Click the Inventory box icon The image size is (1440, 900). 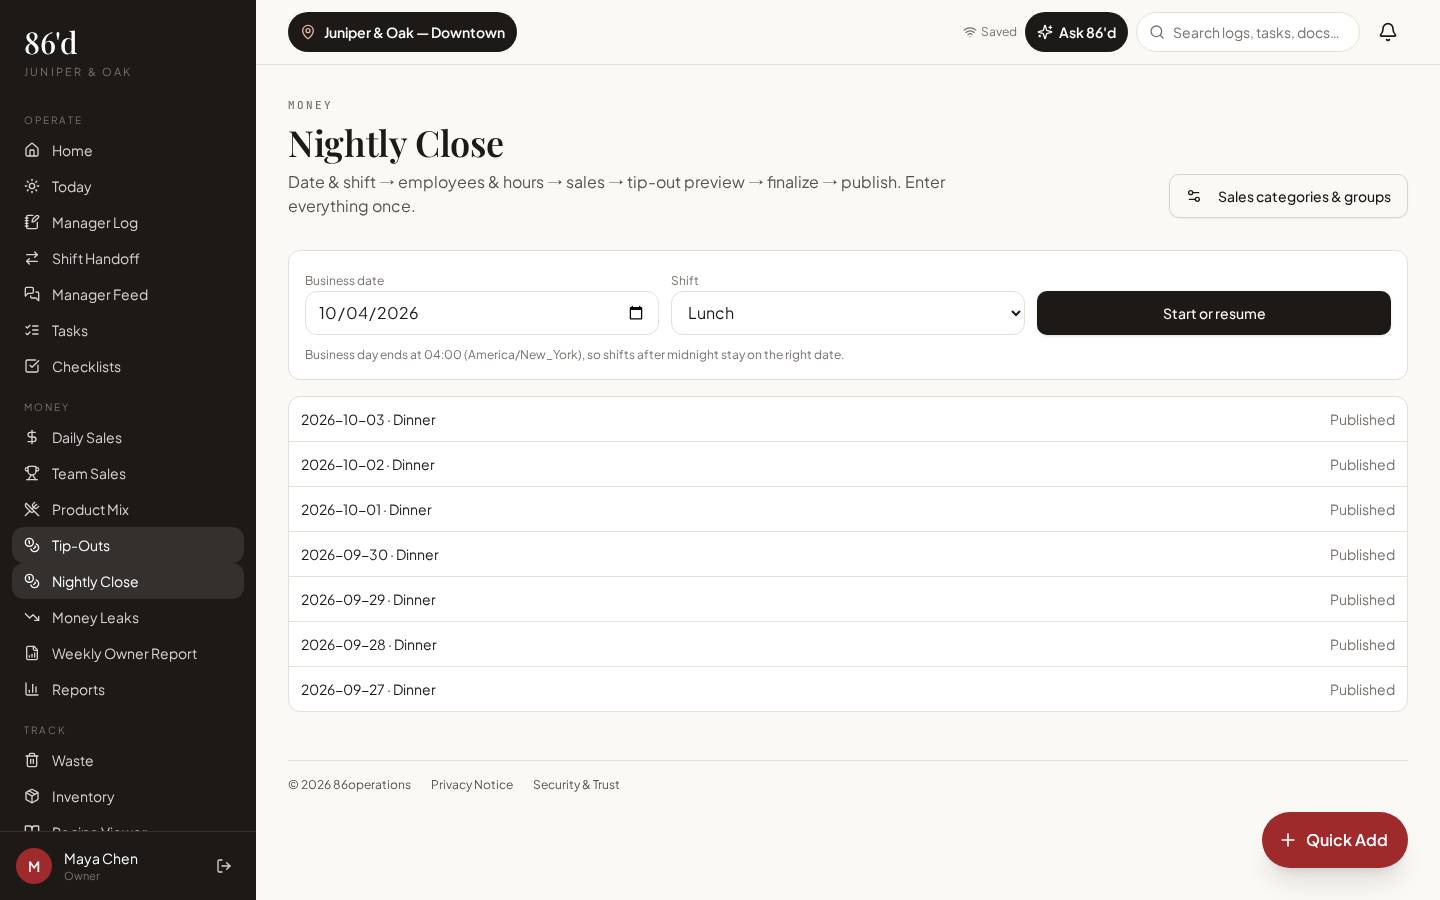click(32, 796)
